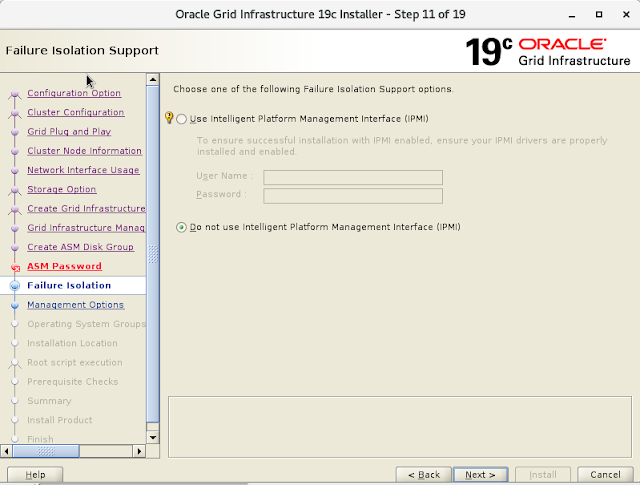Screen dimensions: 640x485
Task: Click the Failure Isolation current step marker
Action: coord(15,286)
